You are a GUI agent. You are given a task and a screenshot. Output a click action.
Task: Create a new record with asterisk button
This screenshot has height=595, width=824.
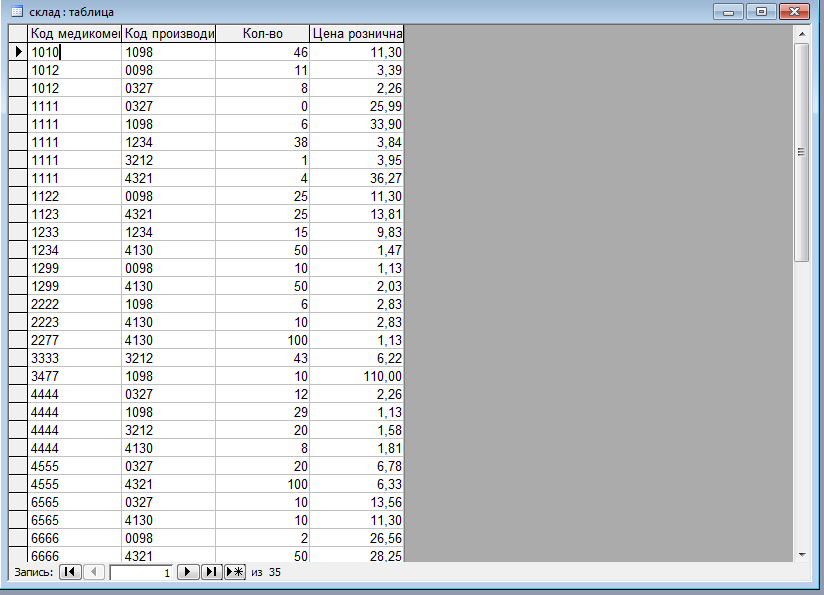pos(235,572)
